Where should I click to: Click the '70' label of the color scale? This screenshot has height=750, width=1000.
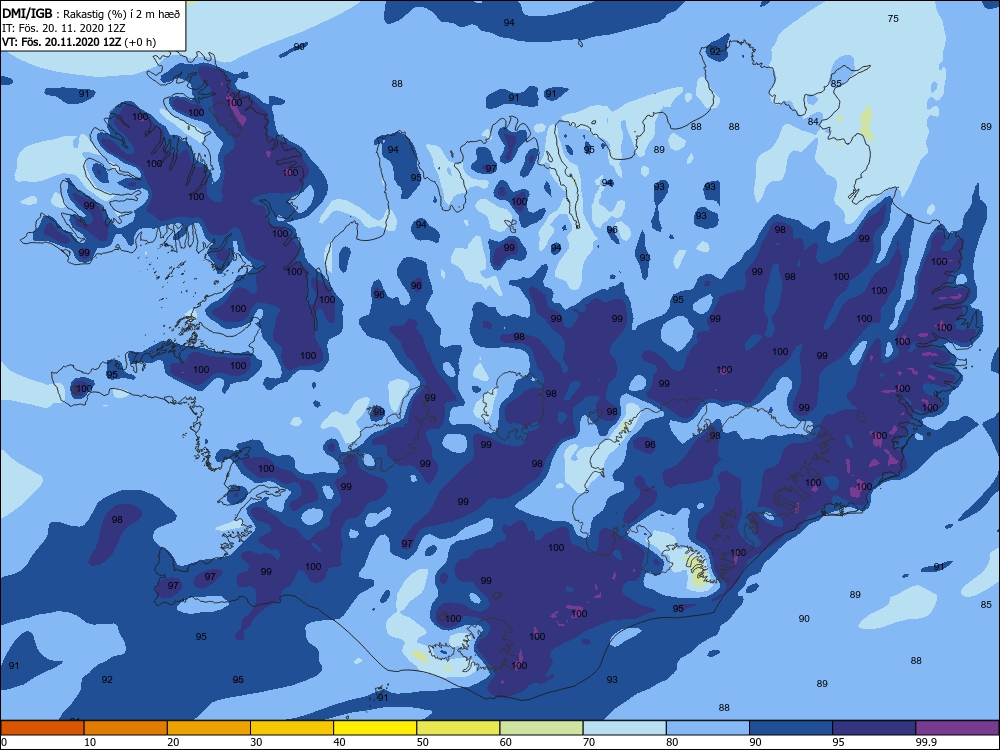point(589,742)
